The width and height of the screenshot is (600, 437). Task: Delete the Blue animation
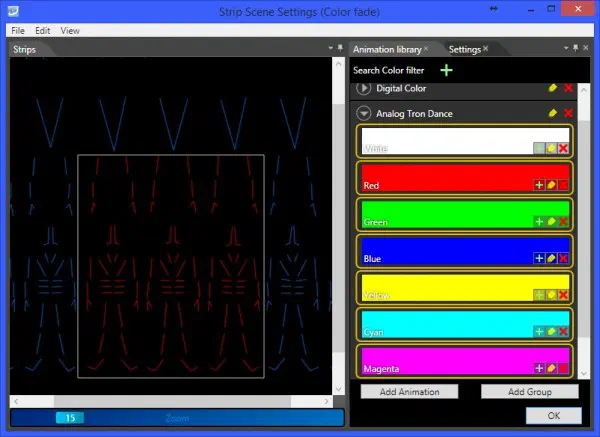coord(563,258)
